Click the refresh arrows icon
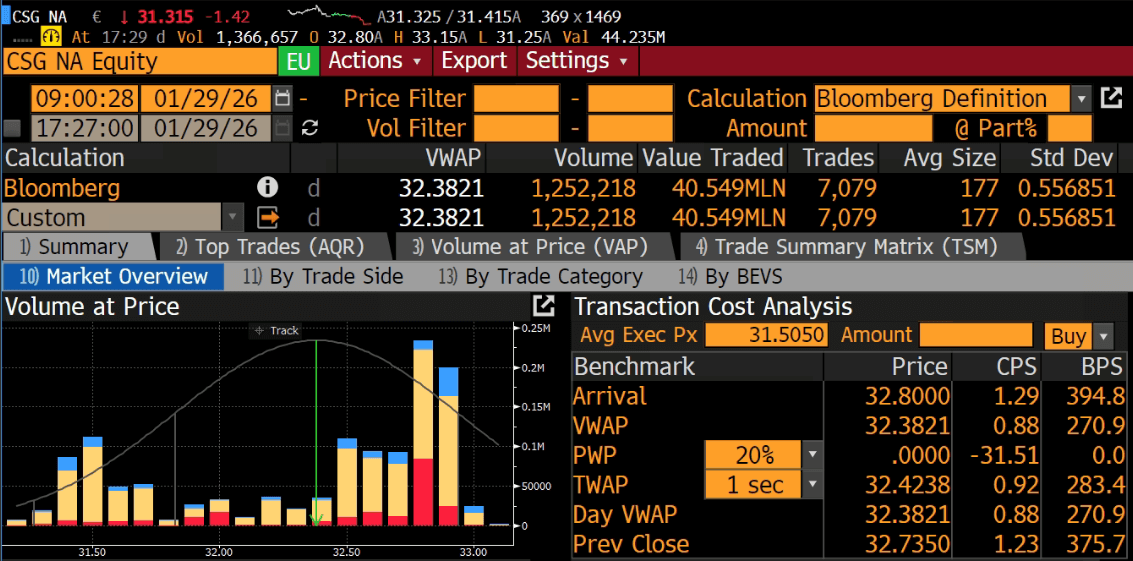This screenshot has height=561, width=1133. coord(310,128)
